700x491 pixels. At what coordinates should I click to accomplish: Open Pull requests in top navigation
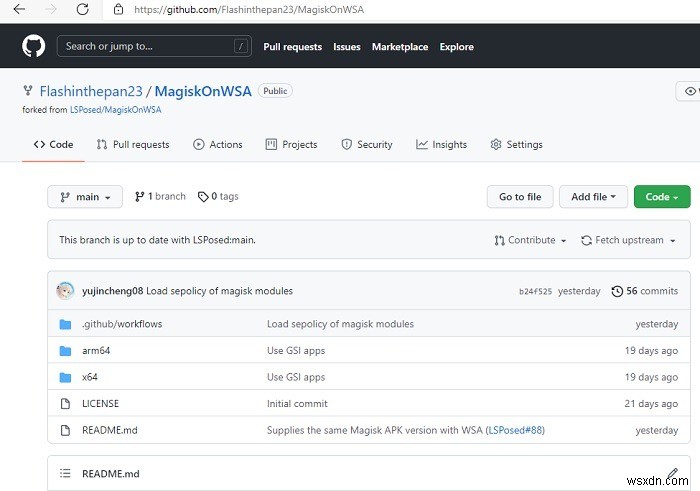coord(292,47)
